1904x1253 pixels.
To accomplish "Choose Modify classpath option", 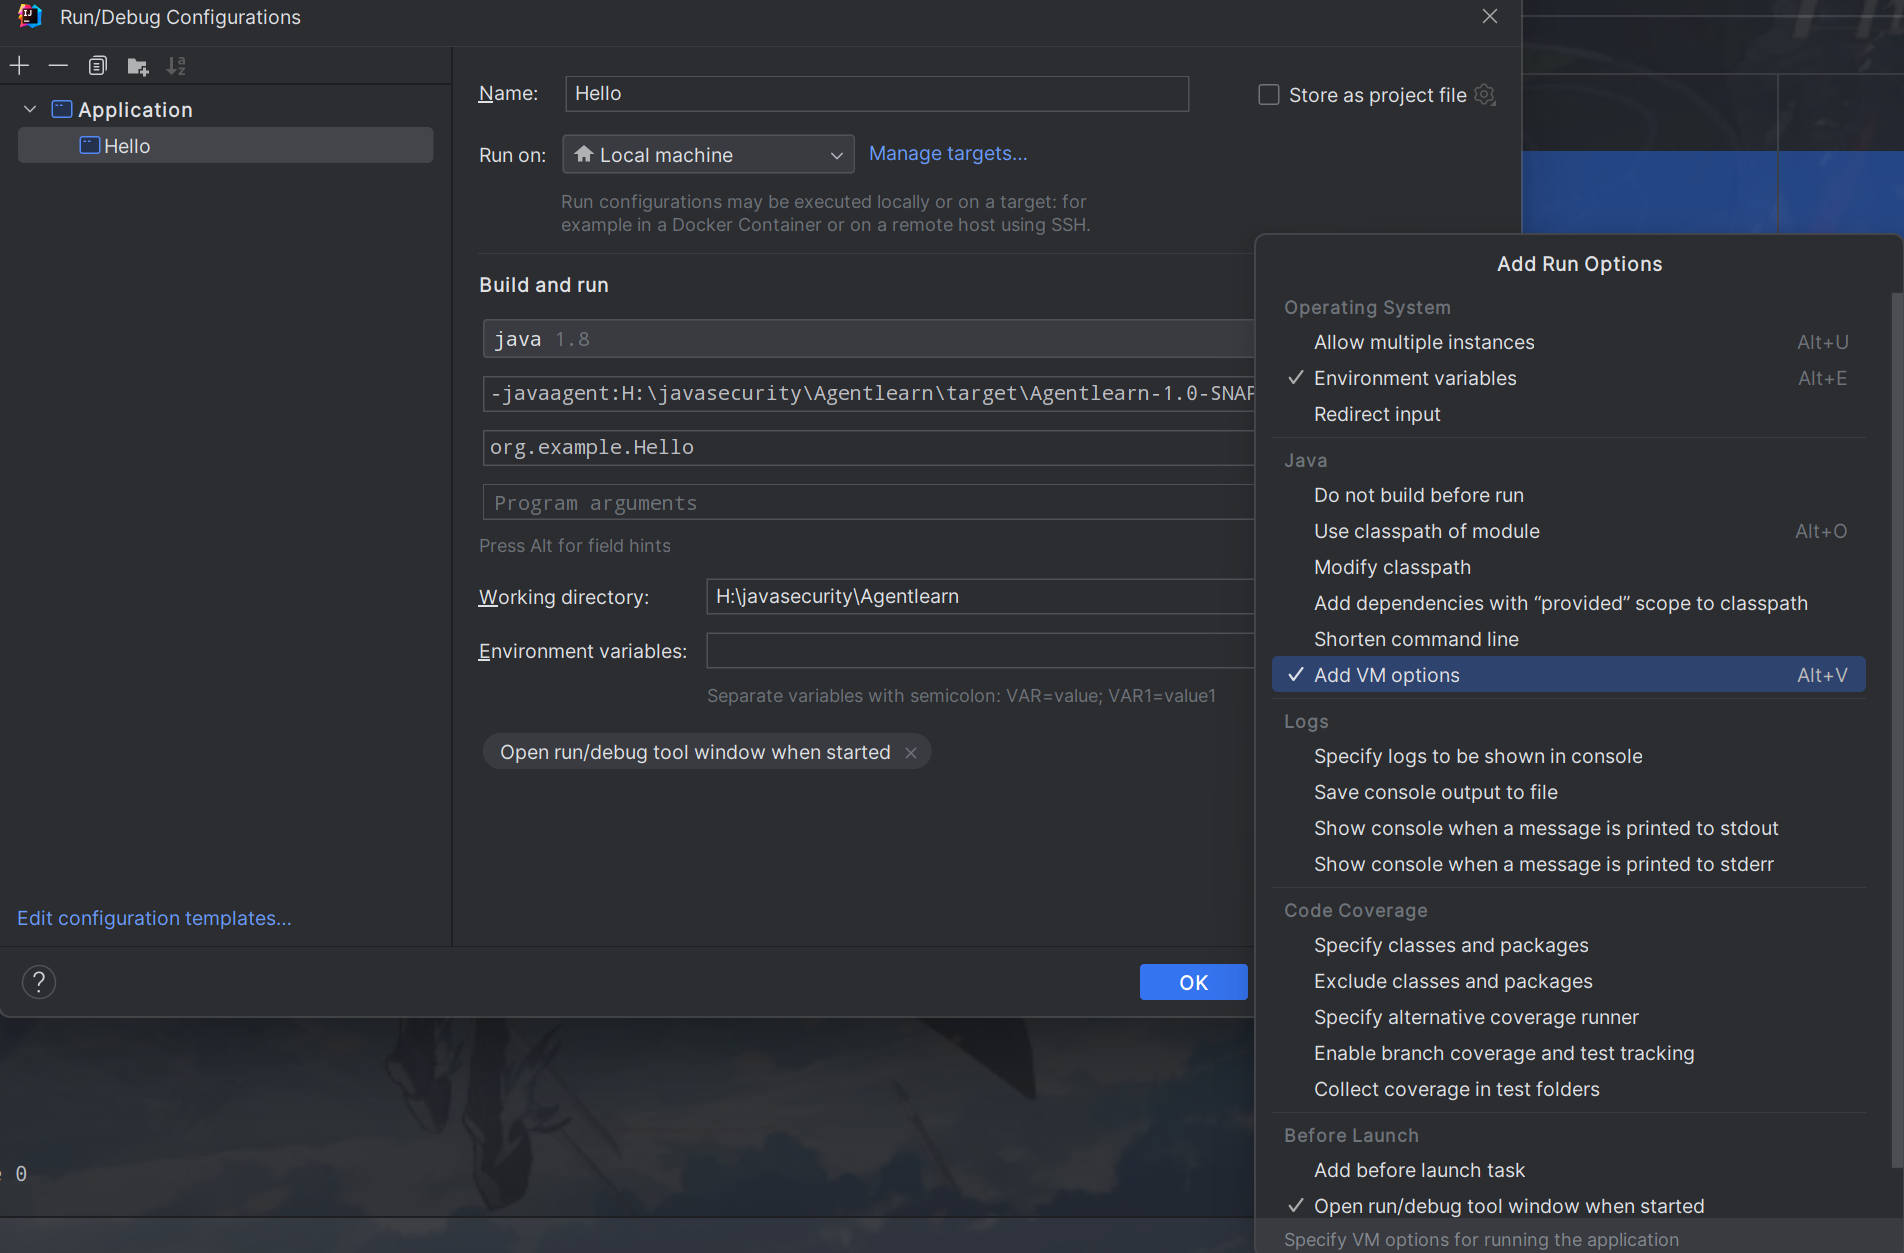I will click(1569, 567).
